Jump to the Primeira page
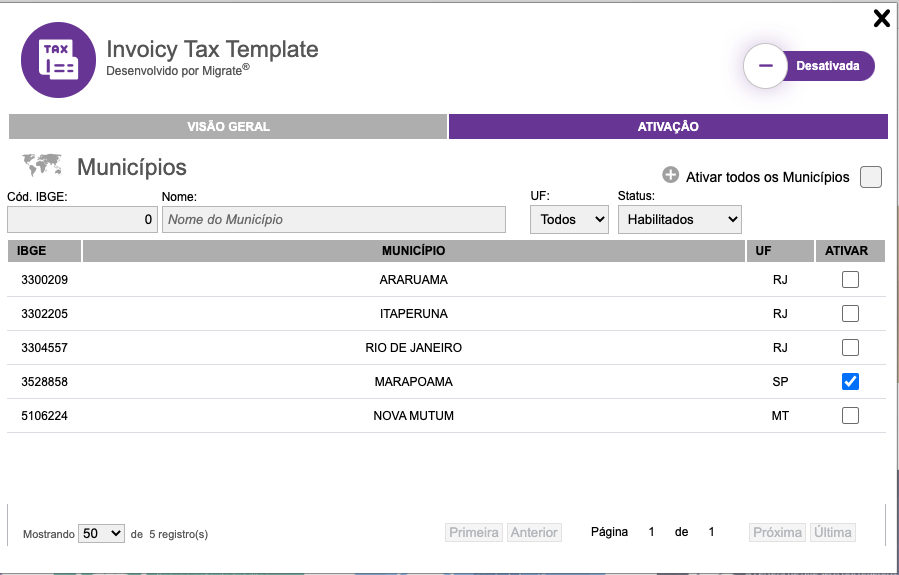The image size is (899, 575). point(474,532)
